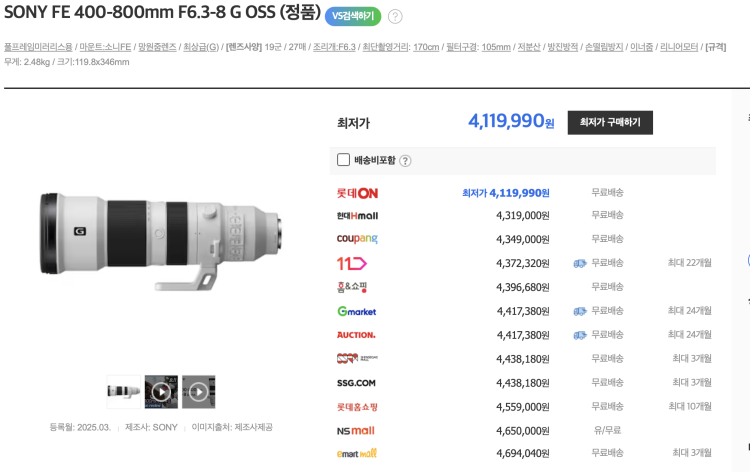Open the AUCTION store logo

click(x=356, y=335)
